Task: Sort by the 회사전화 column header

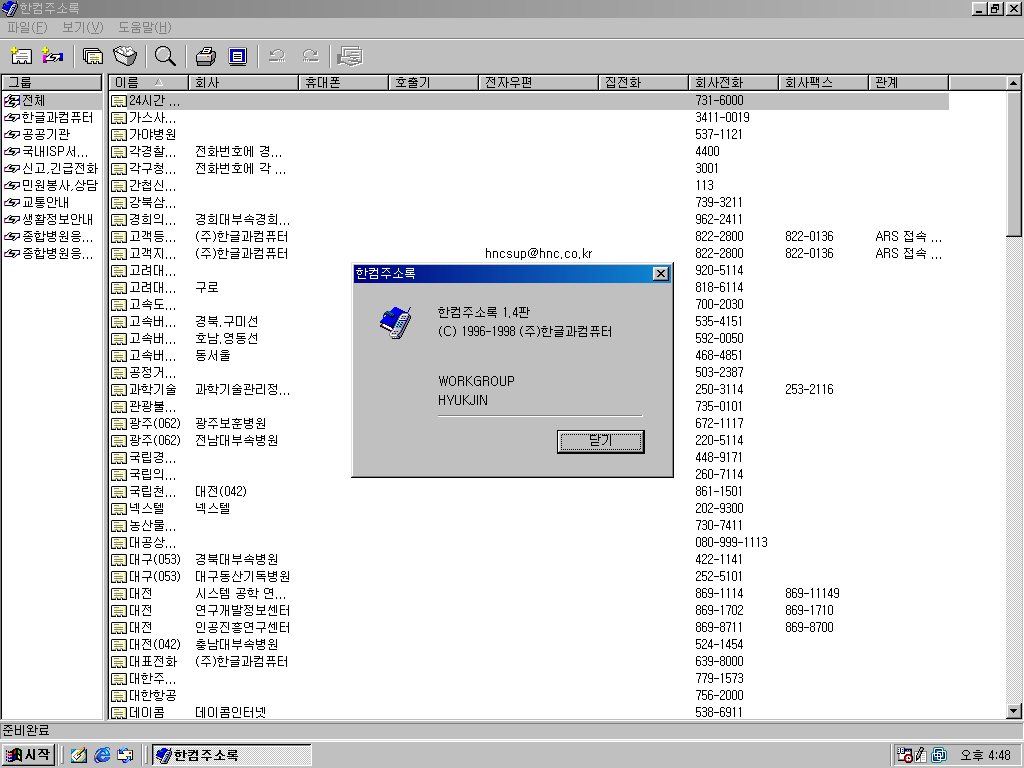Action: tap(733, 82)
